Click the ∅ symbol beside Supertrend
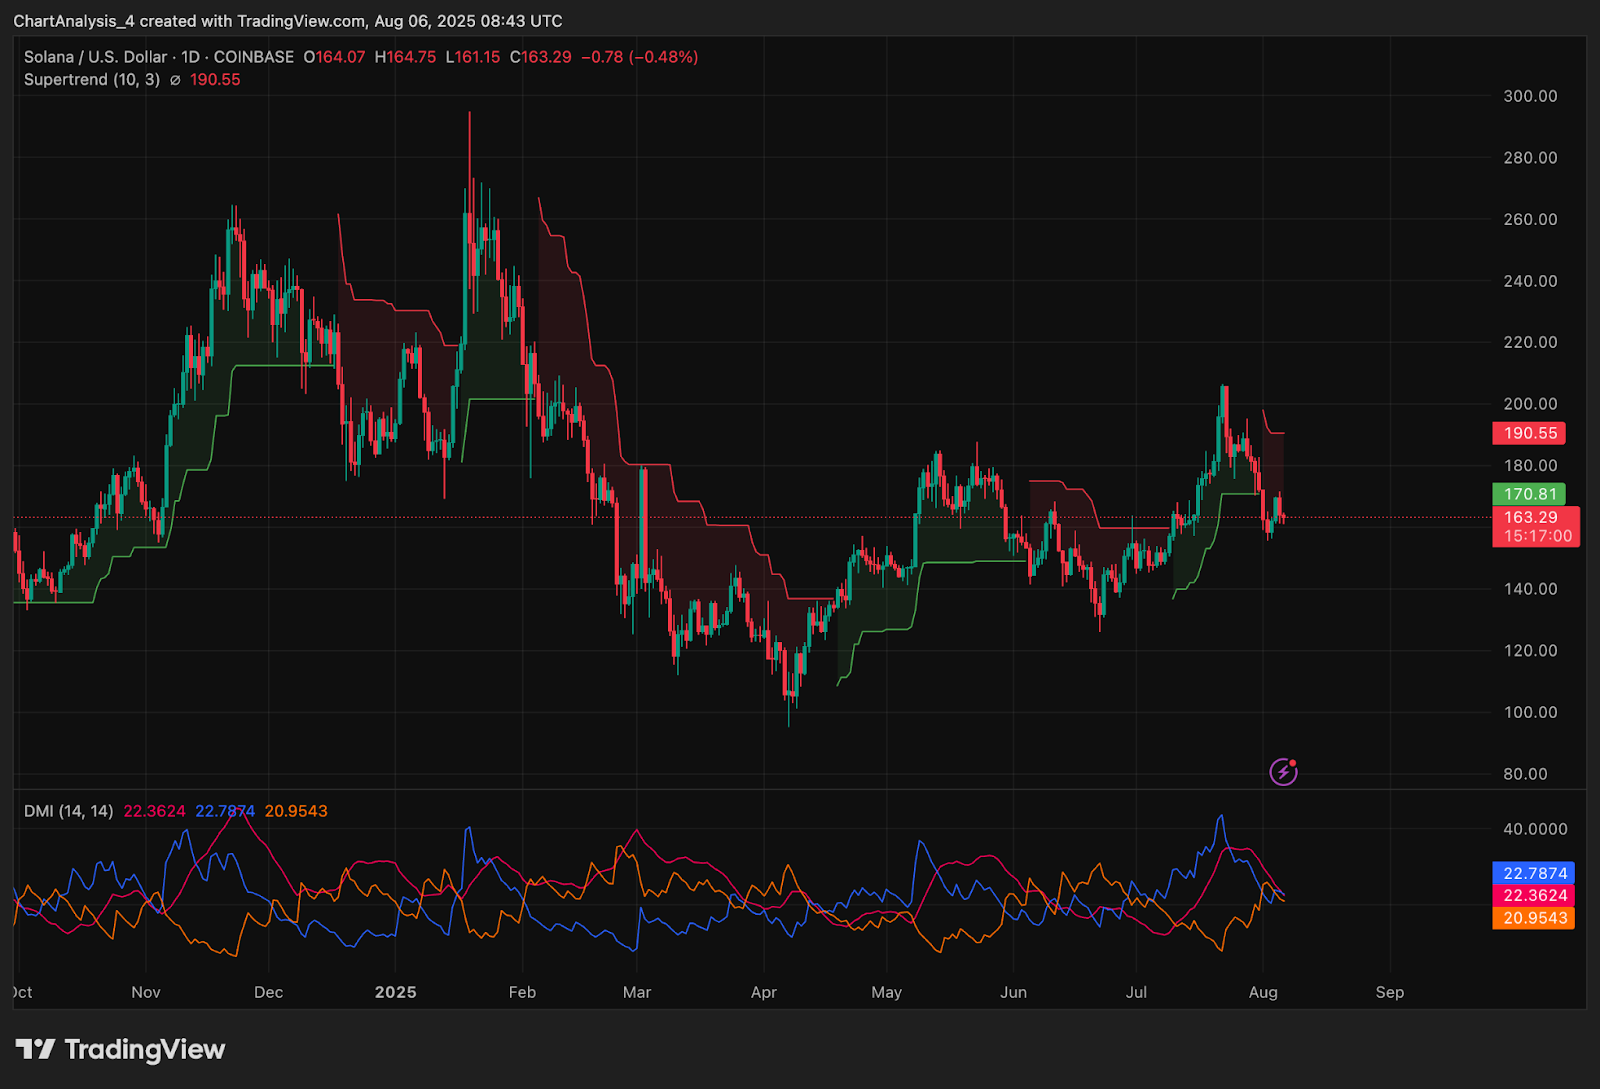The width and height of the screenshot is (1600, 1089). pos(175,80)
